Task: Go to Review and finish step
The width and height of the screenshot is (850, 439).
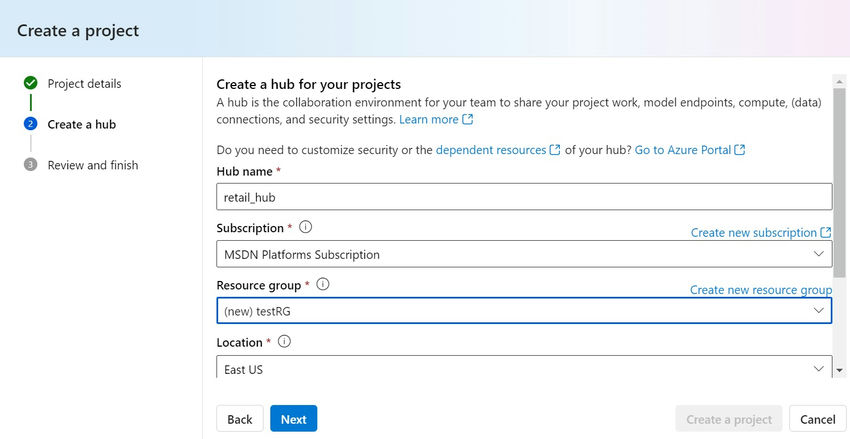Action: pos(93,165)
